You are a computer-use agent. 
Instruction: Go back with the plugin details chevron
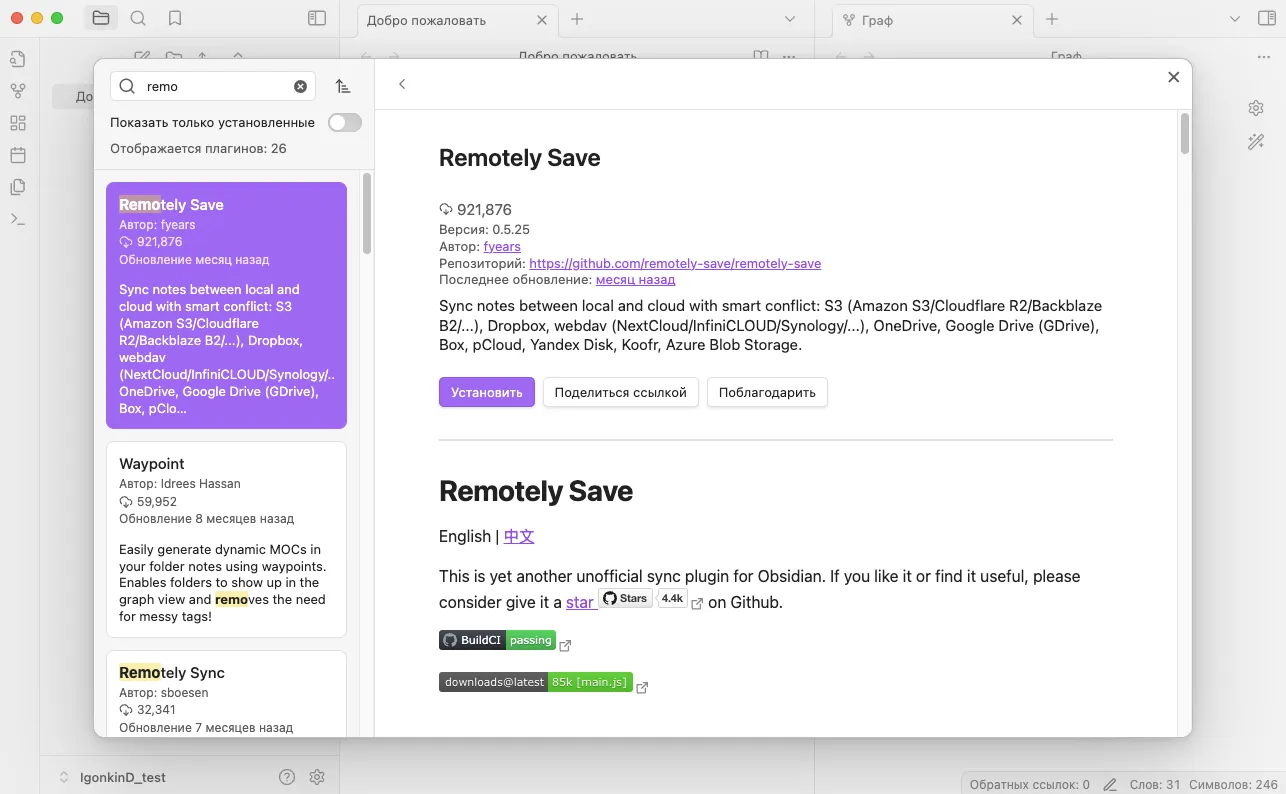pyautogui.click(x=402, y=84)
